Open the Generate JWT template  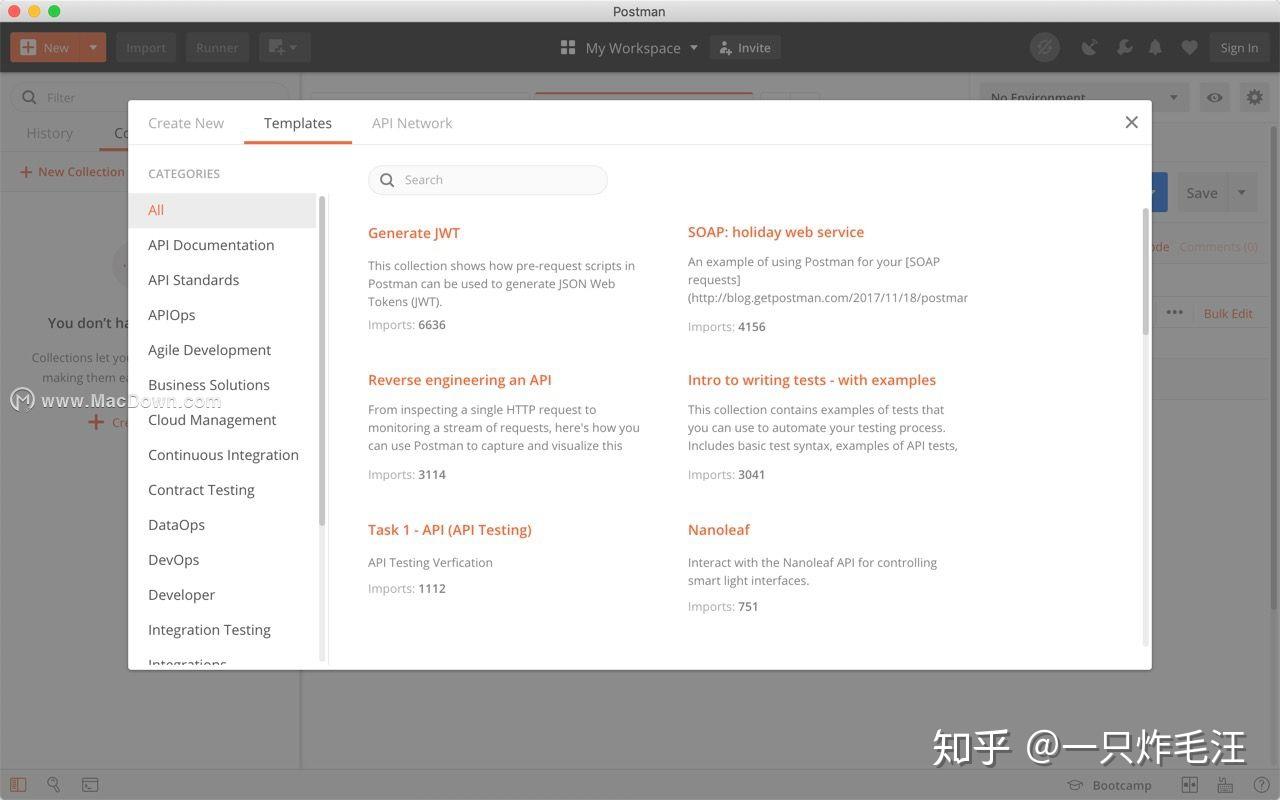[414, 233]
